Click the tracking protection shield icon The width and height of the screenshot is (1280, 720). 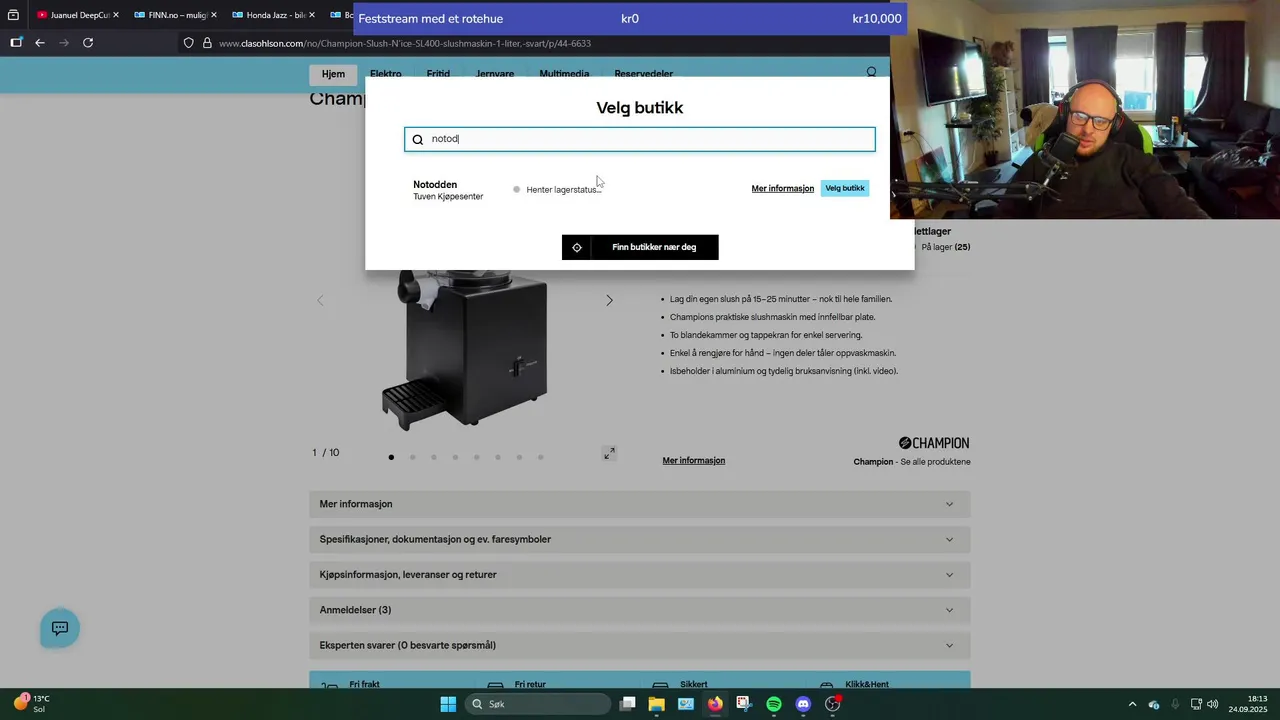coord(188,43)
